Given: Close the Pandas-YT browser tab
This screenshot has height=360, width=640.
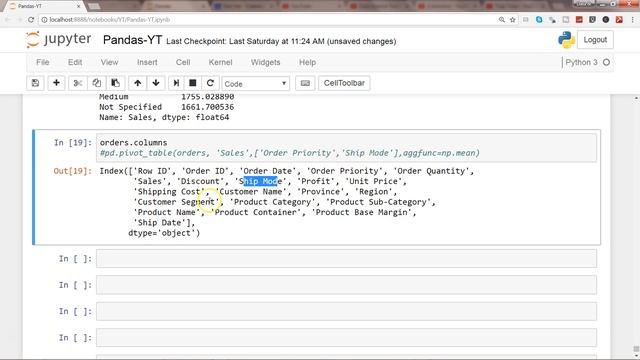Looking at the screenshot, I should 78,7.
